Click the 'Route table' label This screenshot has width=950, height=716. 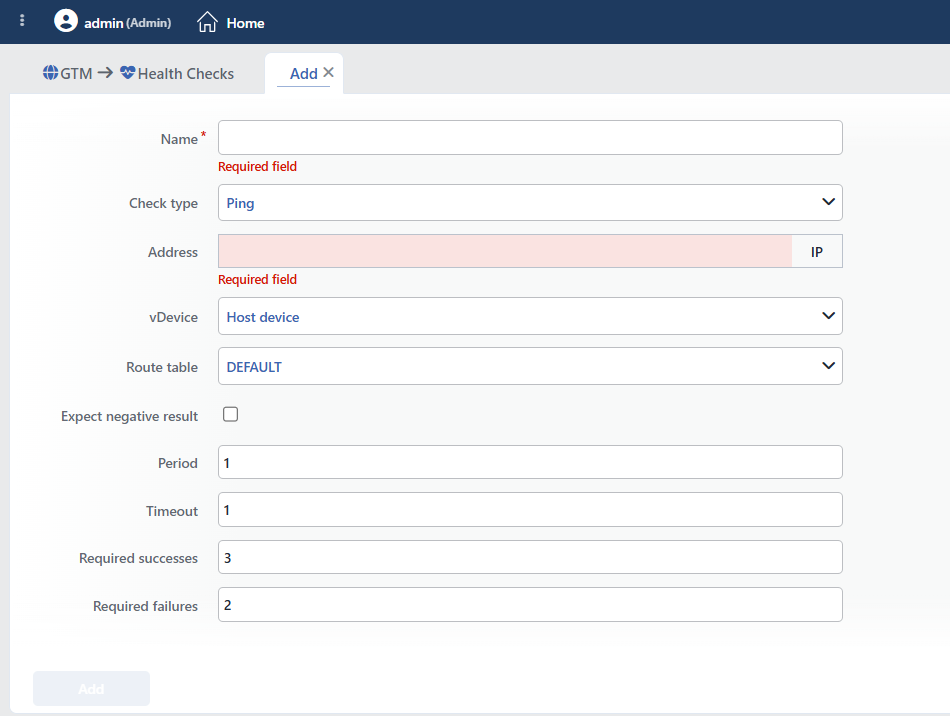162,367
